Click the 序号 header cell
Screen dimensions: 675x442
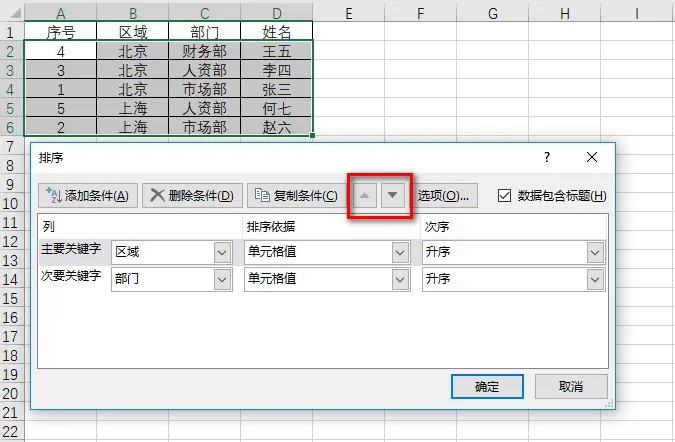coord(61,31)
